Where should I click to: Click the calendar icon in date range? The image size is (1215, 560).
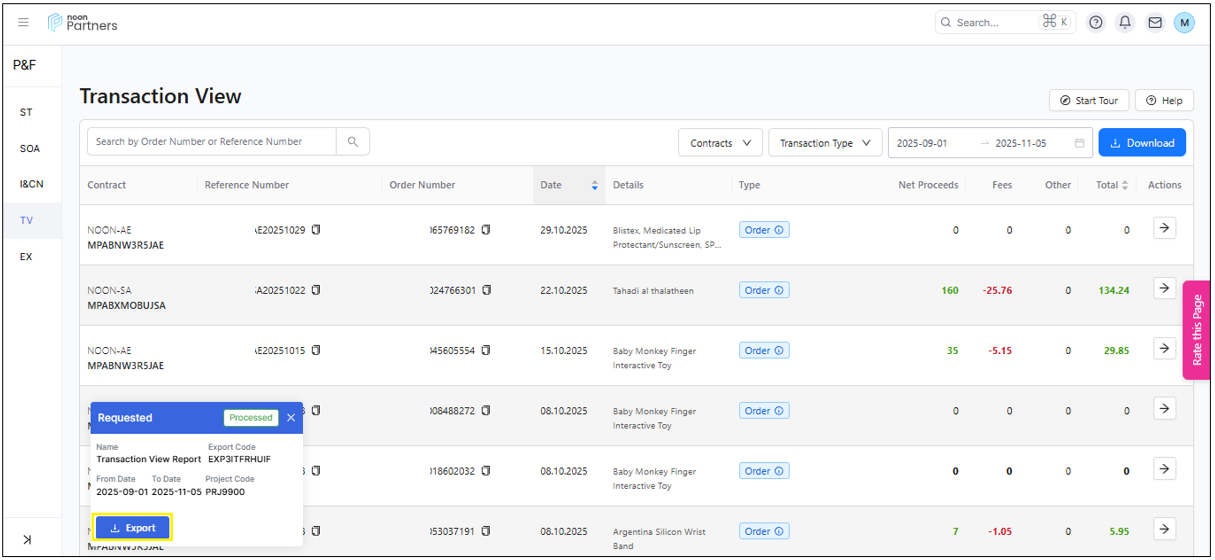point(1079,143)
